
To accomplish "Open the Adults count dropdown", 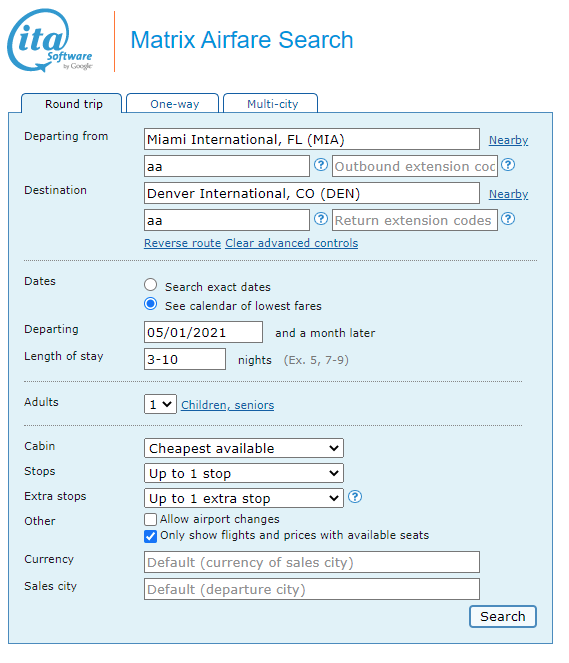I will pos(160,404).
